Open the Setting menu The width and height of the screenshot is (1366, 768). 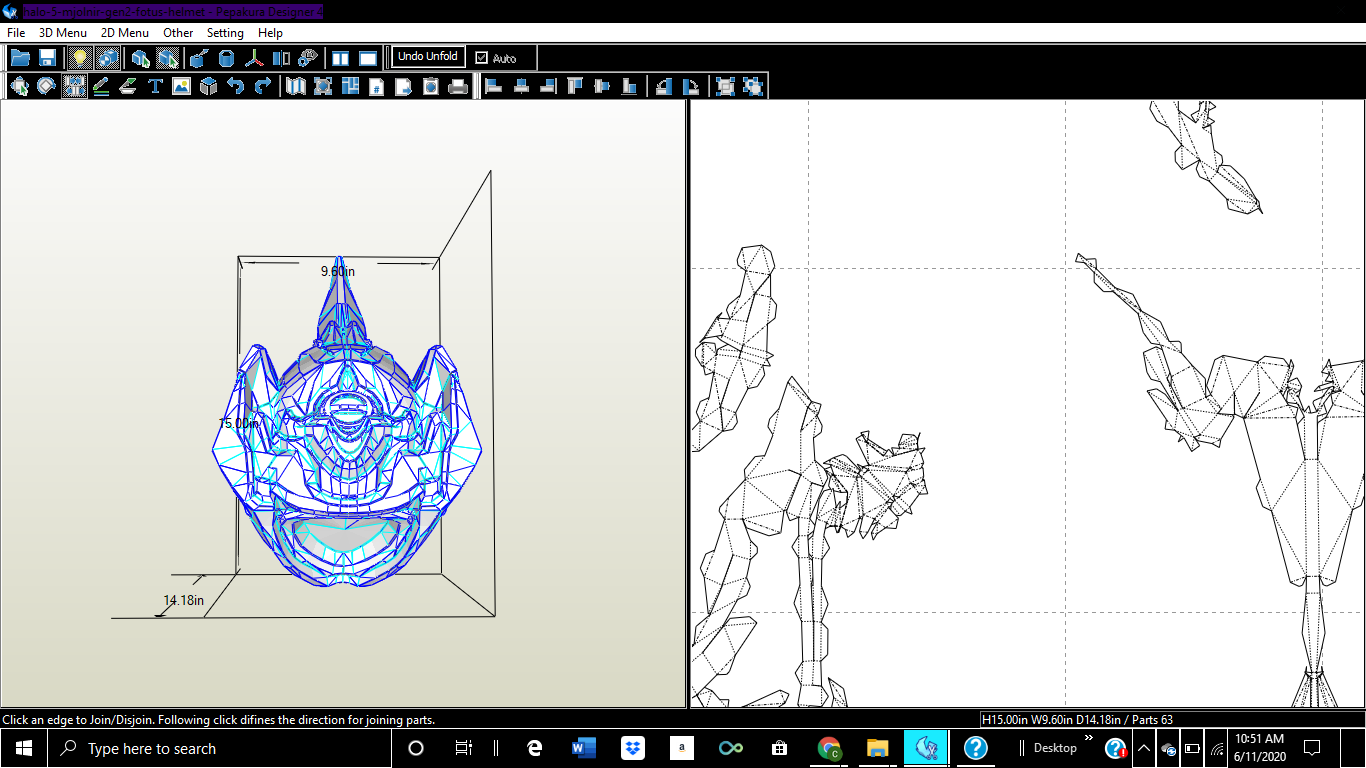coord(225,33)
